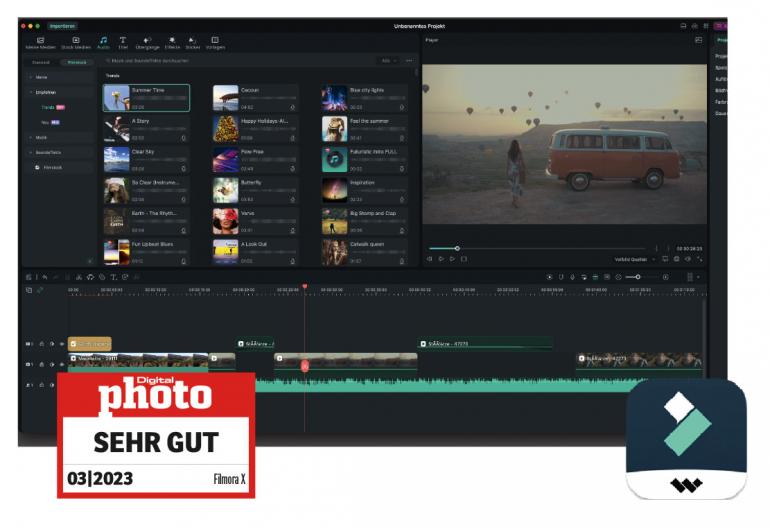Switch to the Filmstock audio library

77,62
